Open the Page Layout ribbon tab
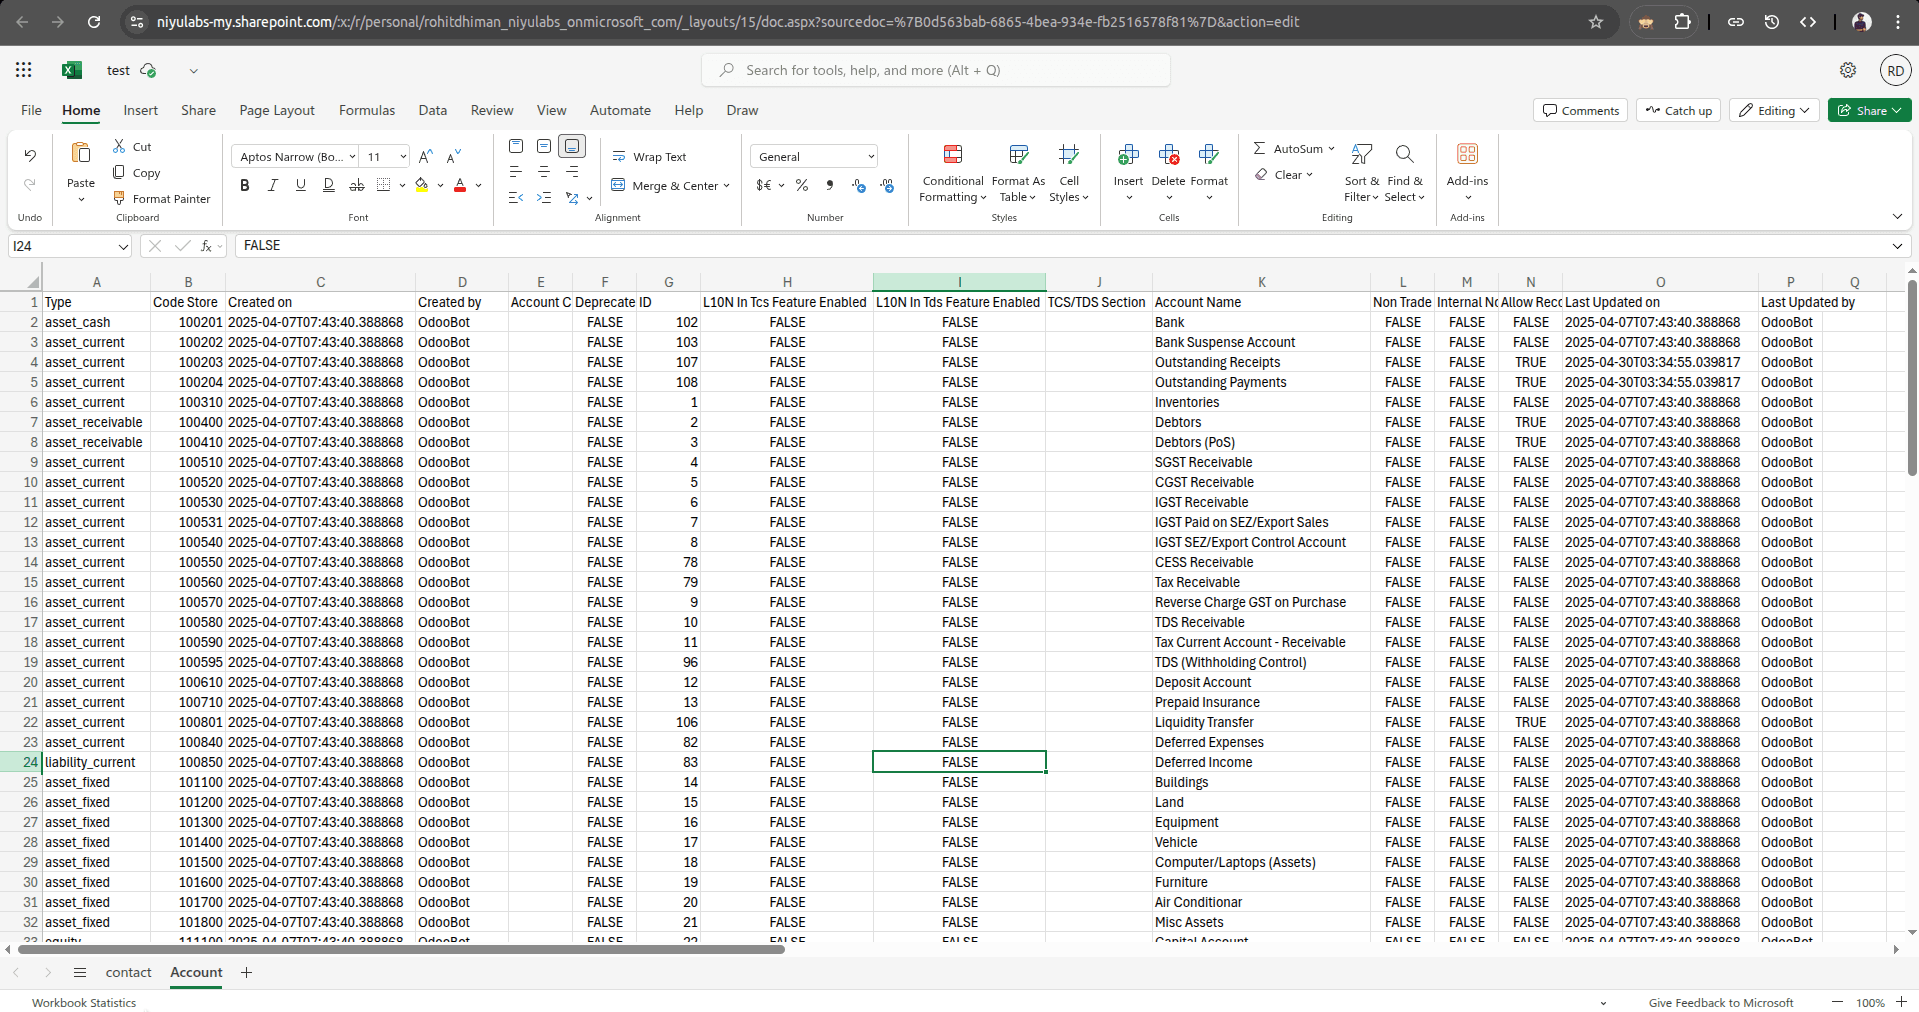The width and height of the screenshot is (1919, 1012). (277, 111)
